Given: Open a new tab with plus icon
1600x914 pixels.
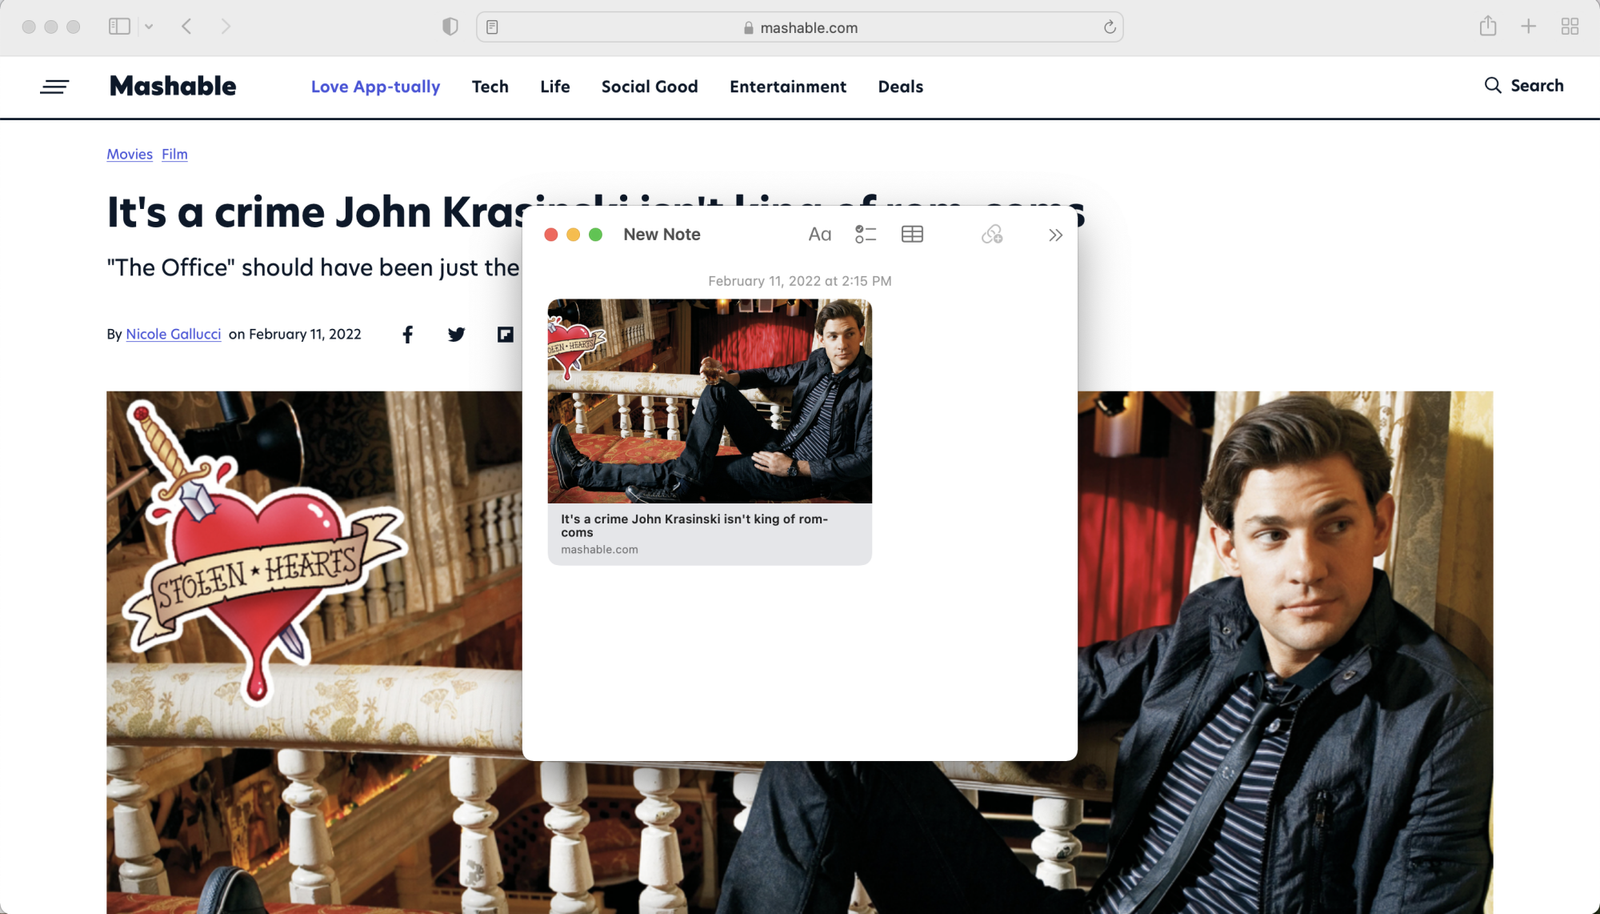Looking at the screenshot, I should (x=1528, y=27).
